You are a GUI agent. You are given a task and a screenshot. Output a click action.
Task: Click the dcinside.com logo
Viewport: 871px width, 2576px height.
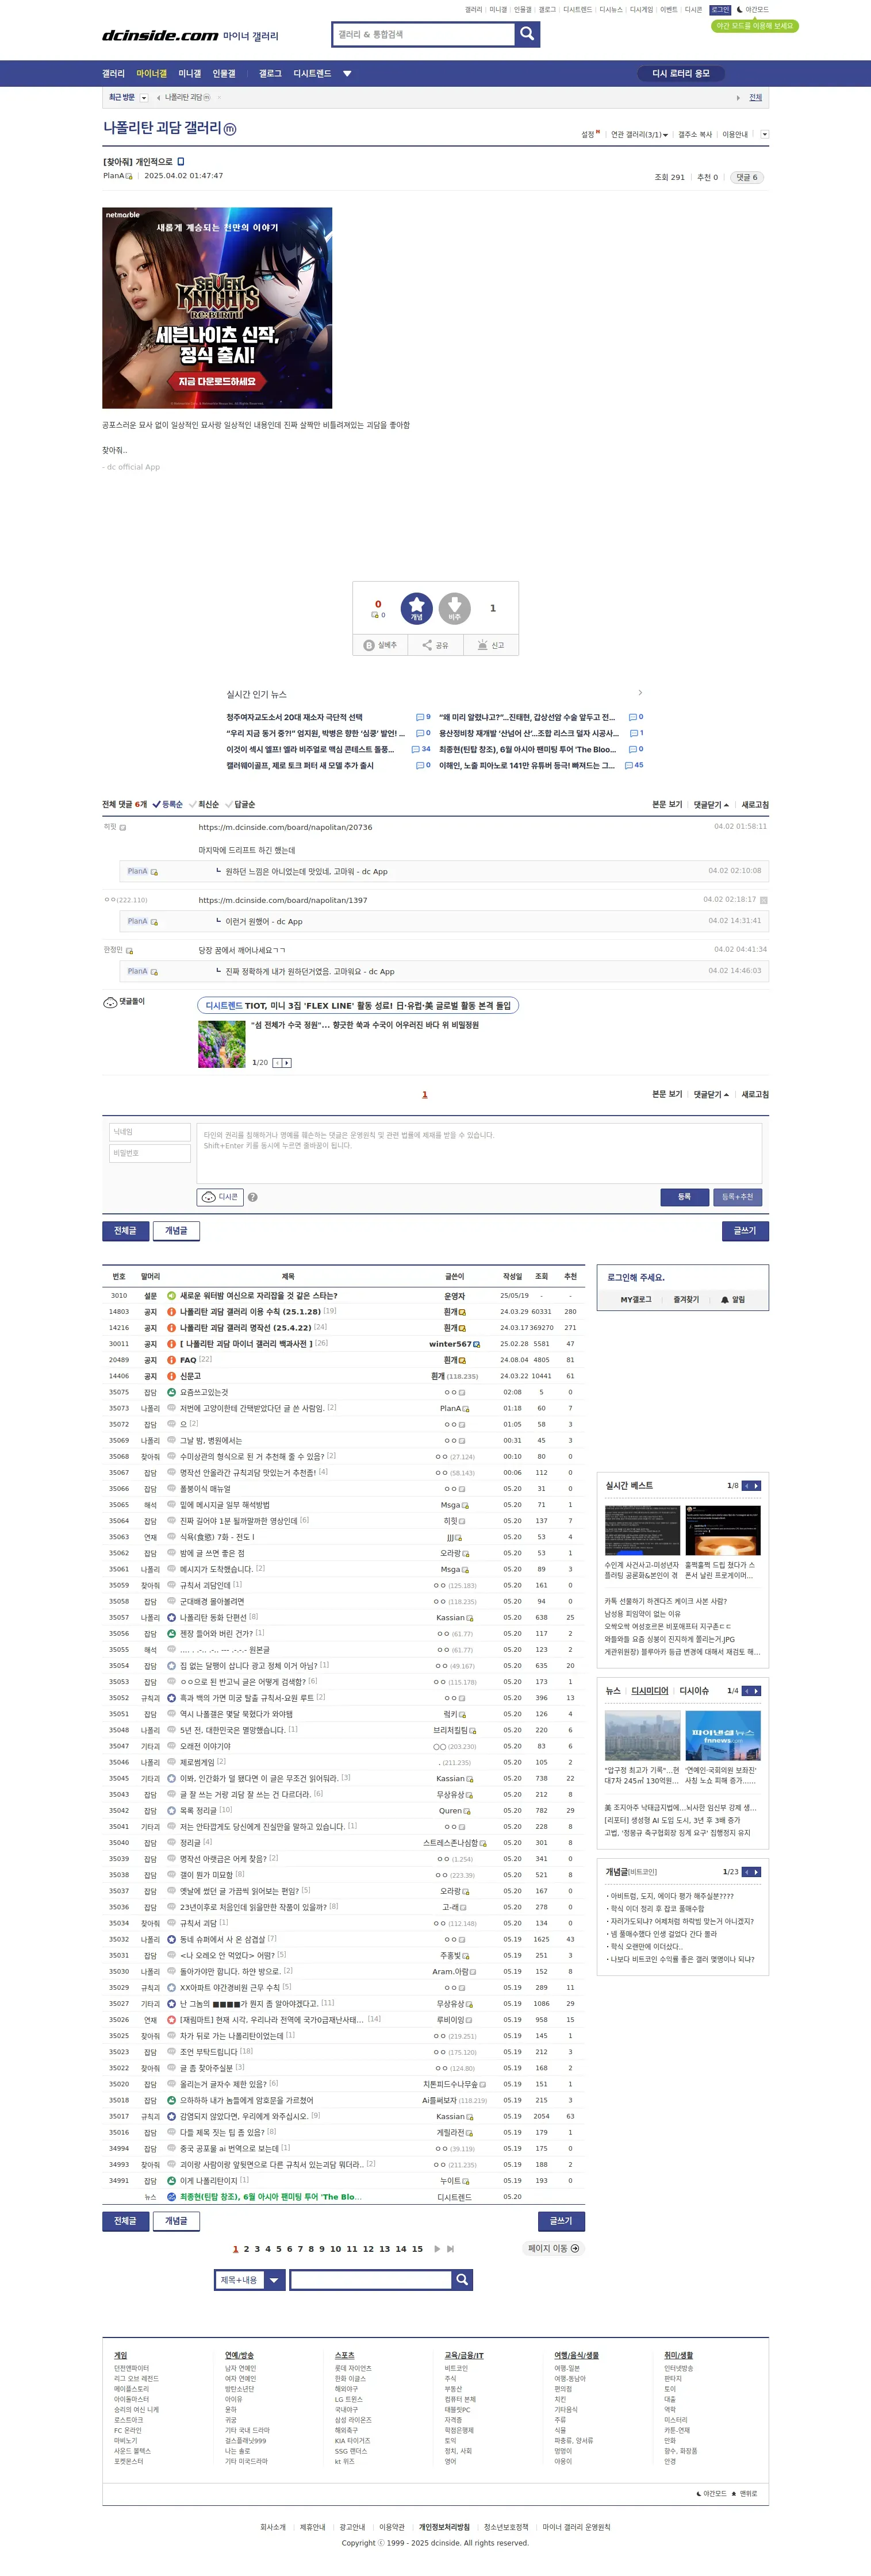(160, 35)
